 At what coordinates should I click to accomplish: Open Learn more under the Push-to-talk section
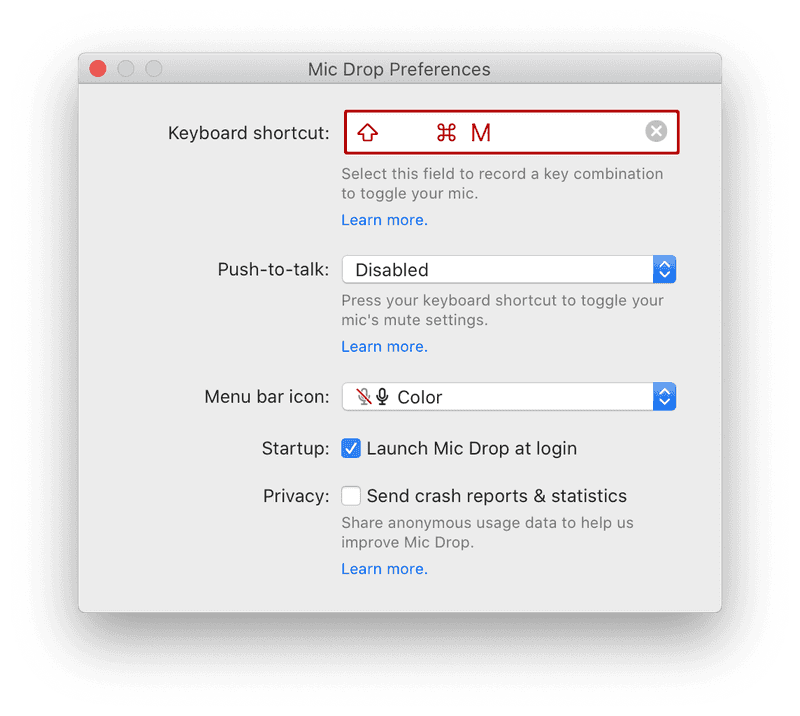pyautogui.click(x=384, y=346)
